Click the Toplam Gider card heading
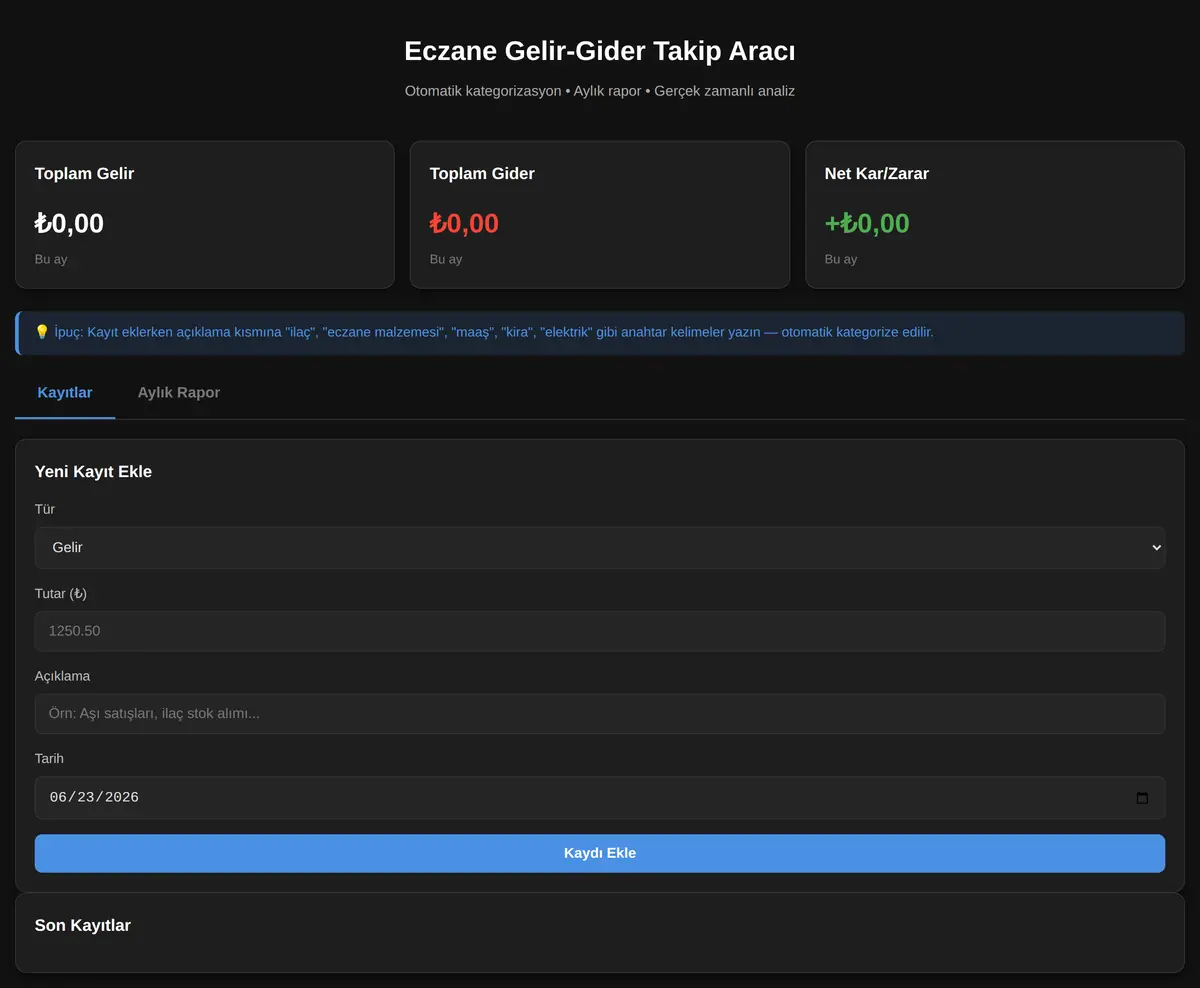1200x988 pixels. click(x=482, y=173)
